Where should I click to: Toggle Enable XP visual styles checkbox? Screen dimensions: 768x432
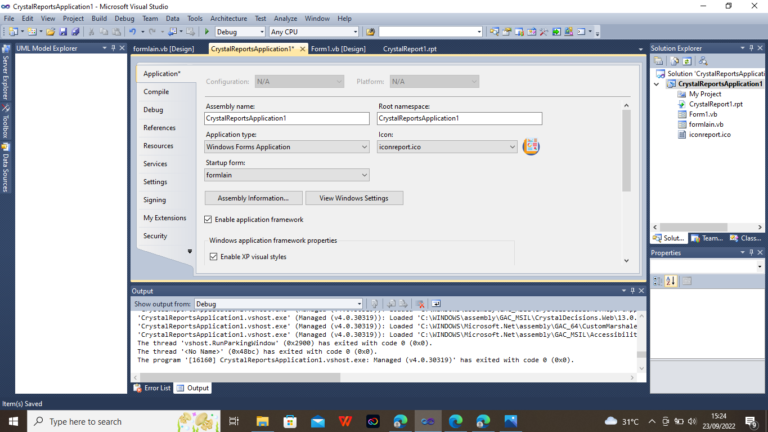214,257
